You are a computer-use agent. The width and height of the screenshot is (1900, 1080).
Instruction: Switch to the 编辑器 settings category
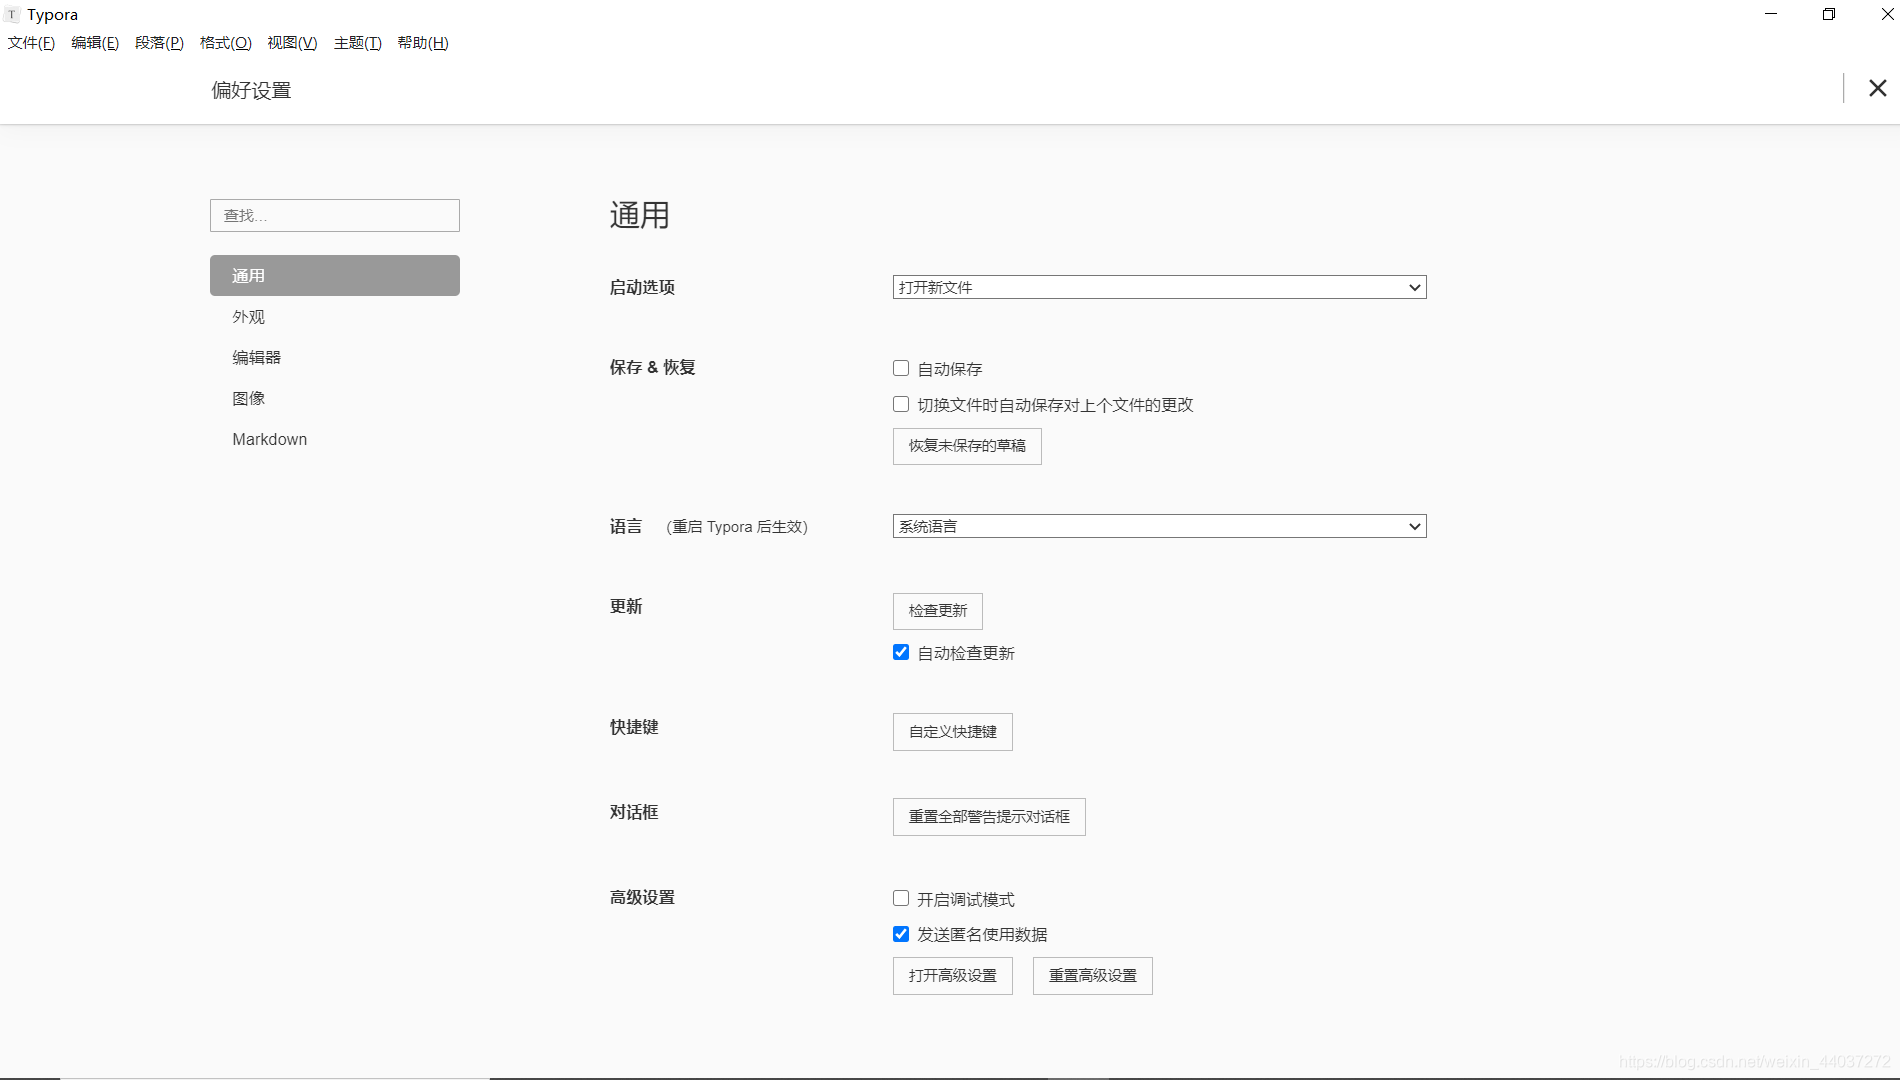click(x=335, y=357)
